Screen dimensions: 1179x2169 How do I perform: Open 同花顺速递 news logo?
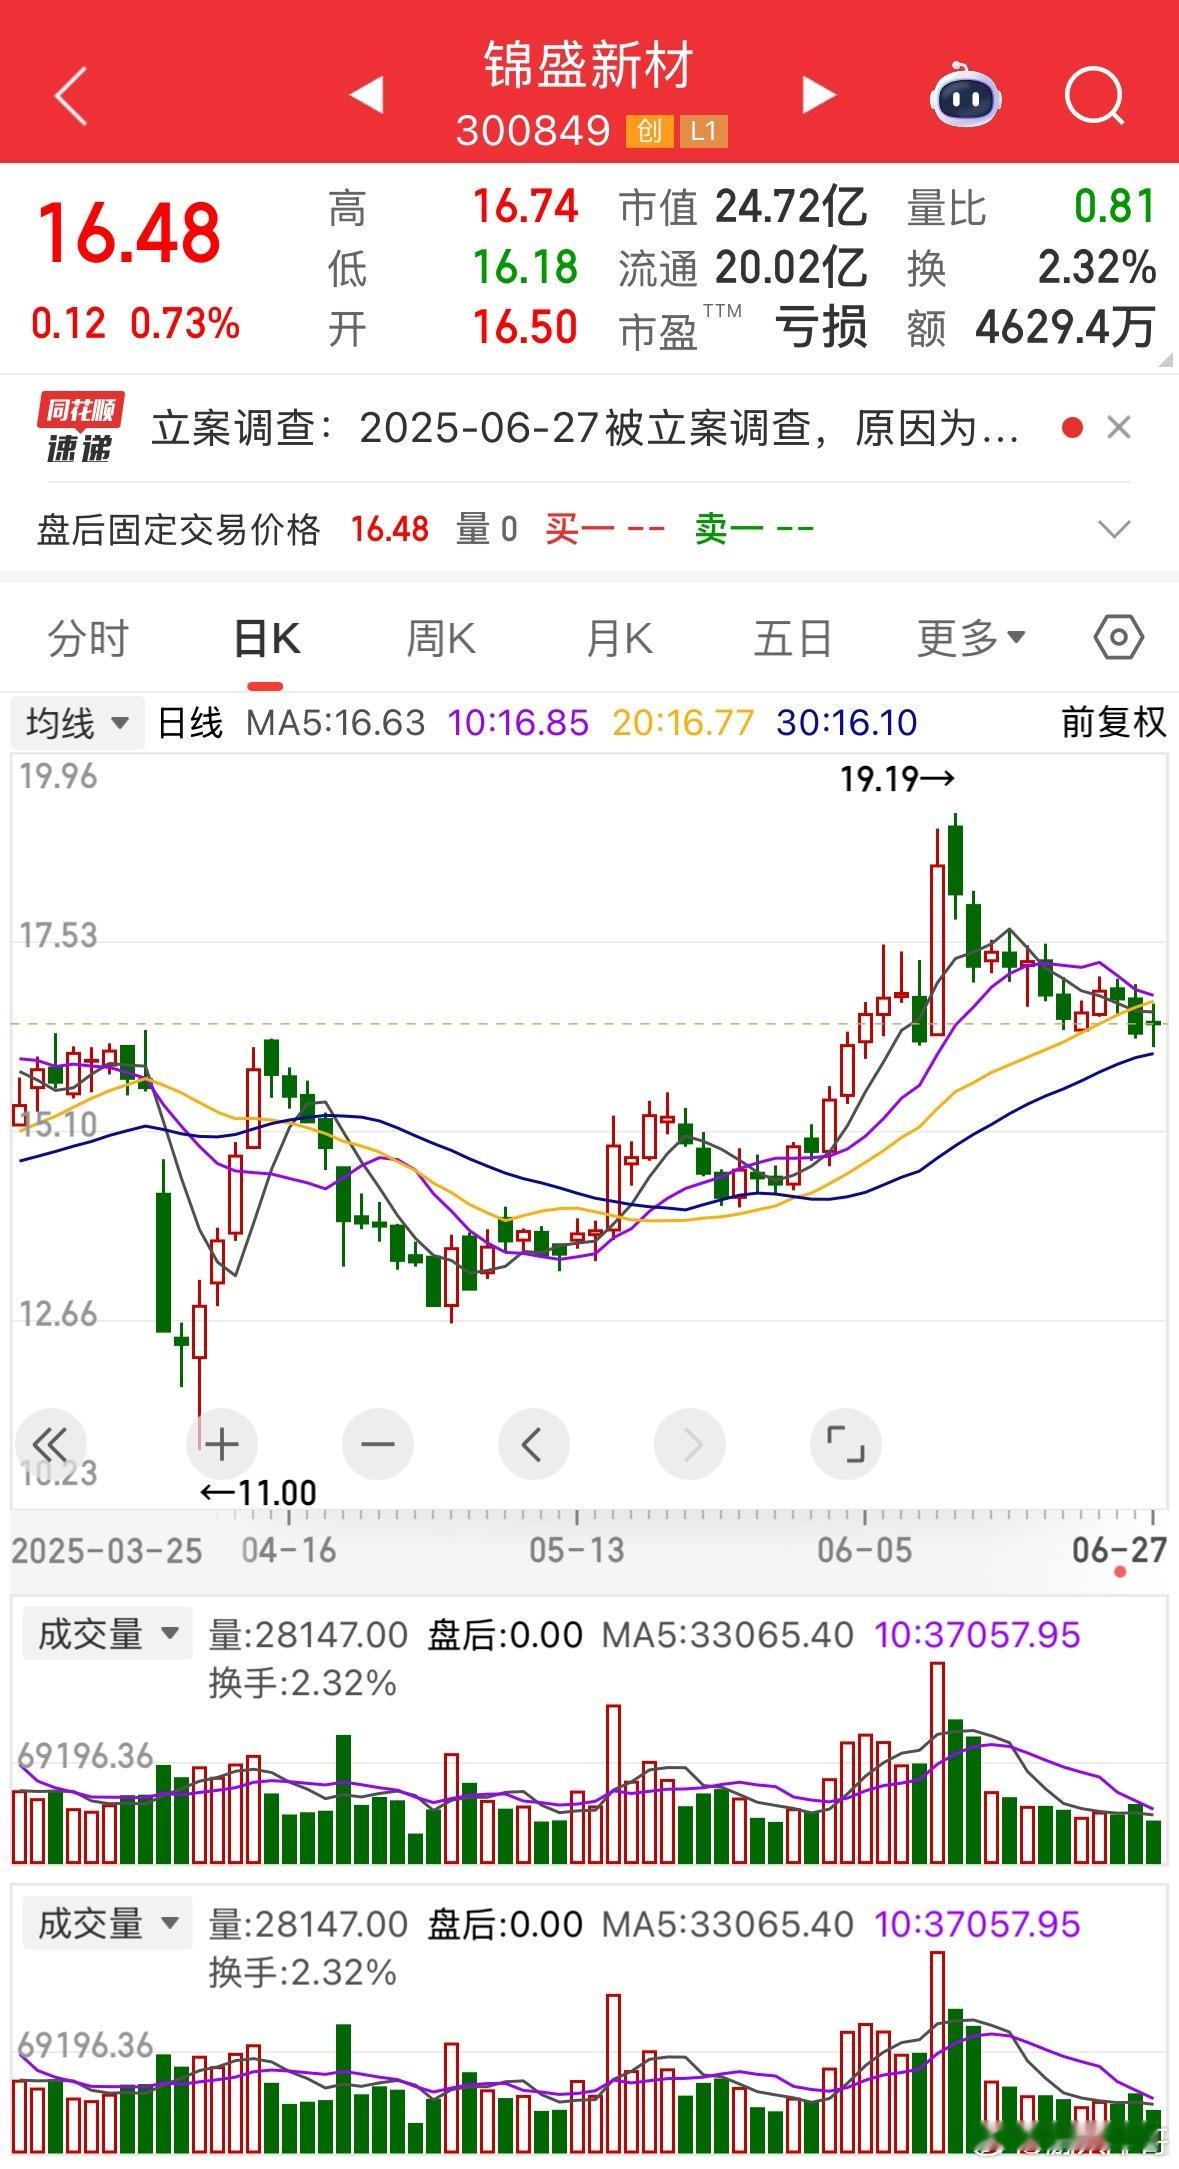click(x=81, y=428)
